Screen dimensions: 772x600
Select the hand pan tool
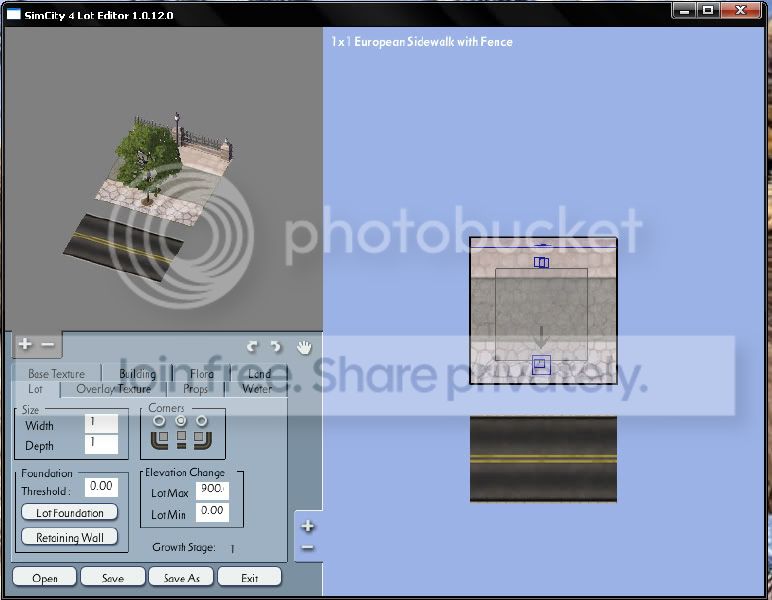(304, 347)
